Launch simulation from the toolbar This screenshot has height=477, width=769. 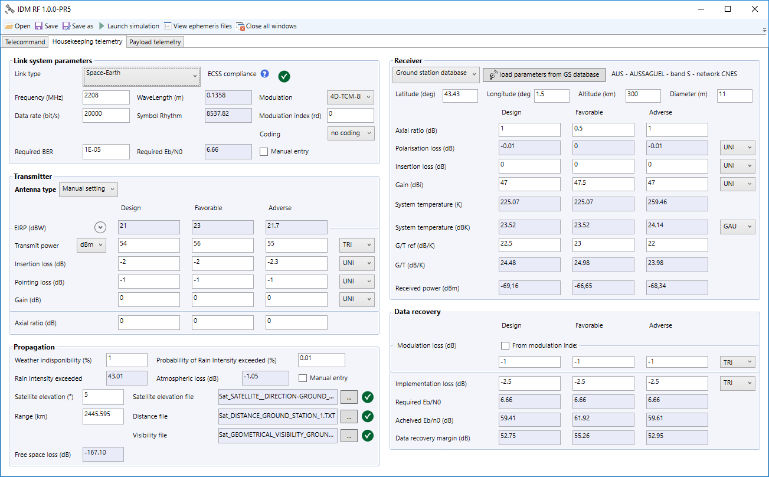[126, 25]
